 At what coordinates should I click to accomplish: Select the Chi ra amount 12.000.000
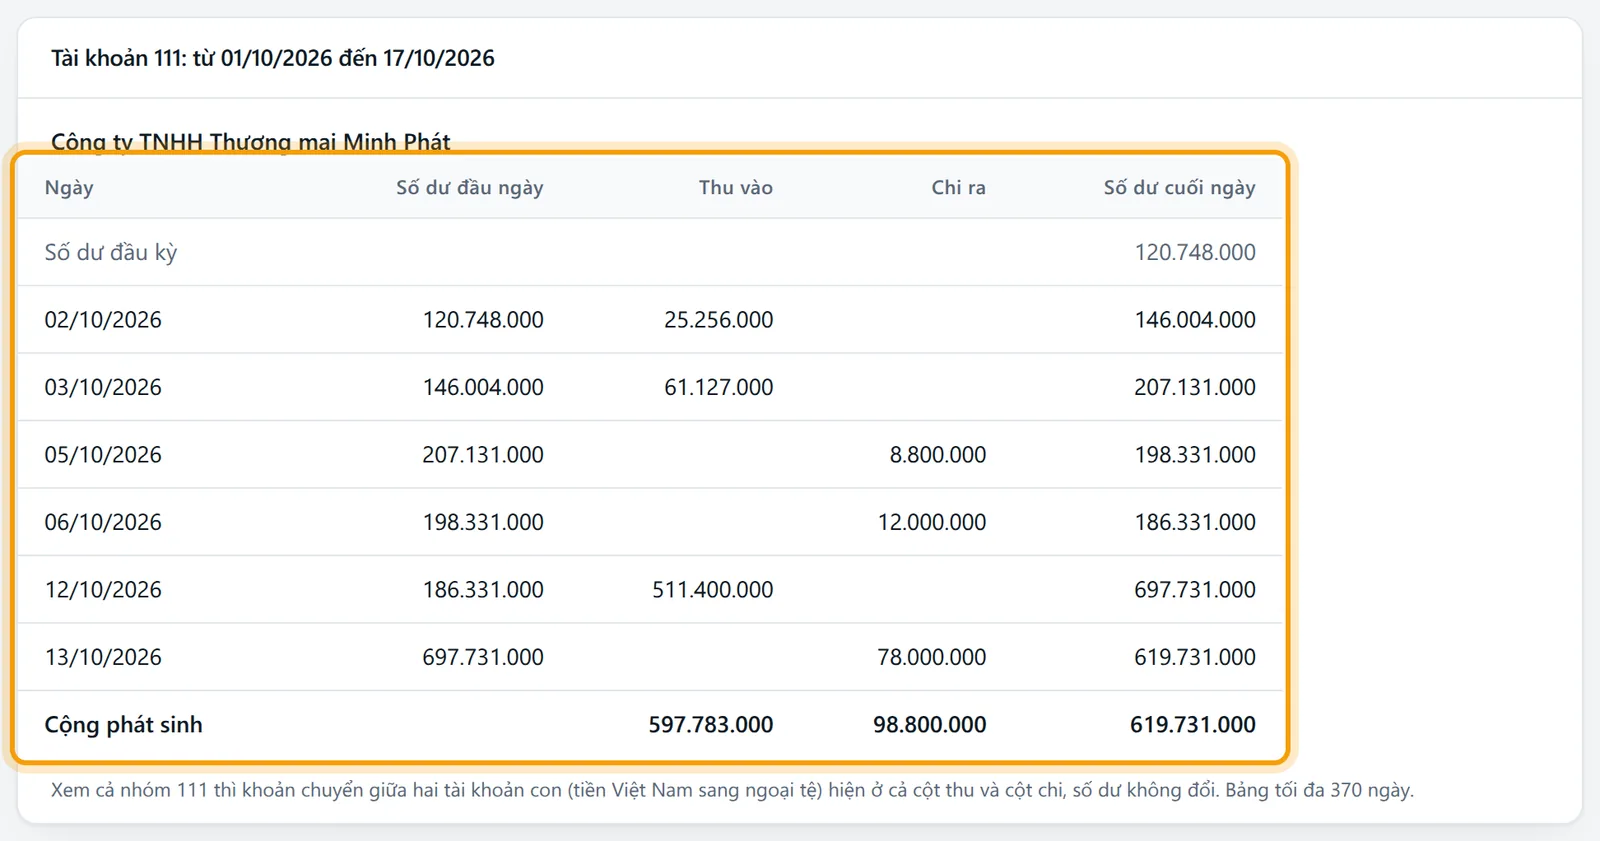click(x=932, y=522)
